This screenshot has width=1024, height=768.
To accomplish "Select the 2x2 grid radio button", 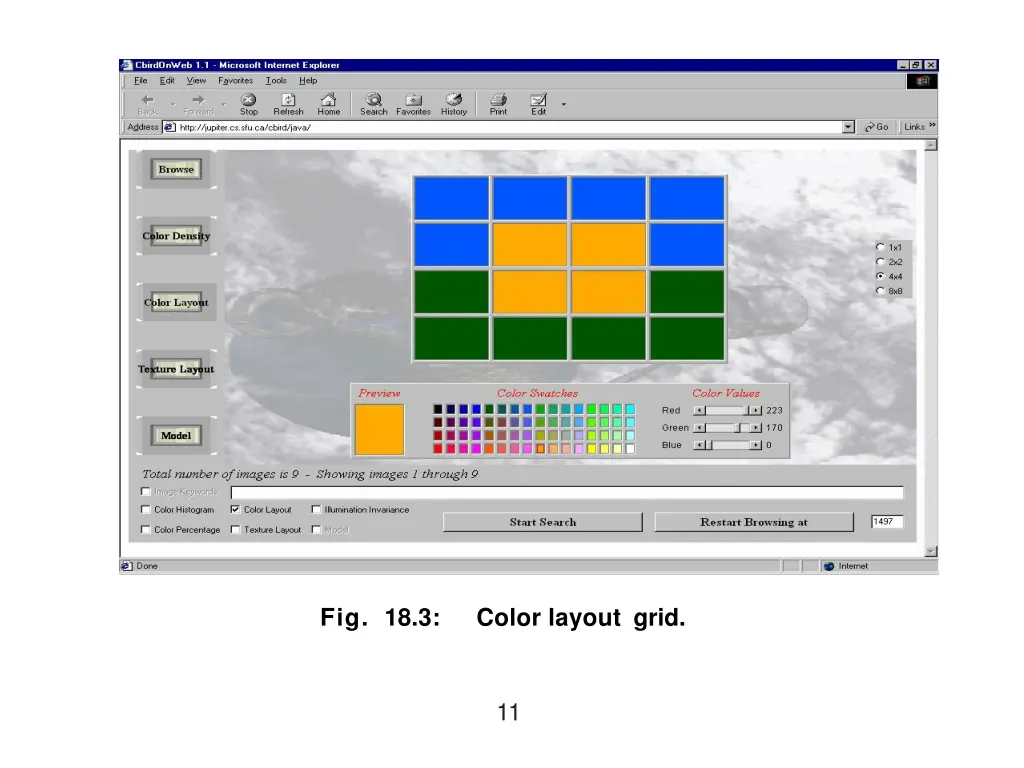I will point(880,261).
